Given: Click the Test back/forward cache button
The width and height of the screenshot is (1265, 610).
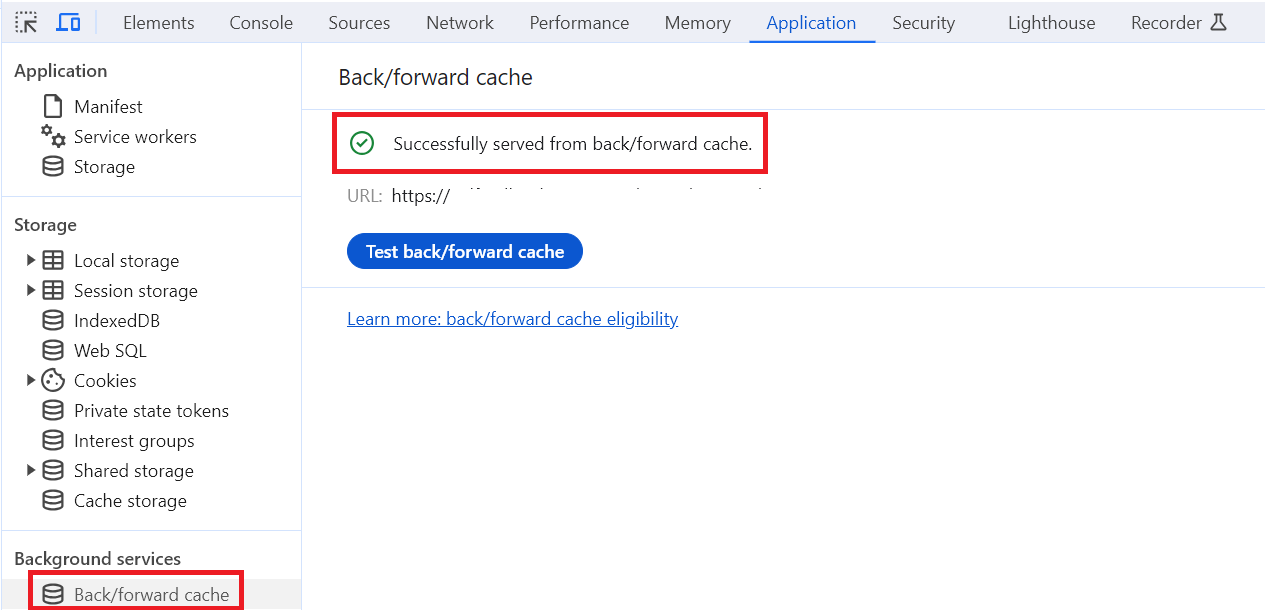Looking at the screenshot, I should [x=465, y=252].
